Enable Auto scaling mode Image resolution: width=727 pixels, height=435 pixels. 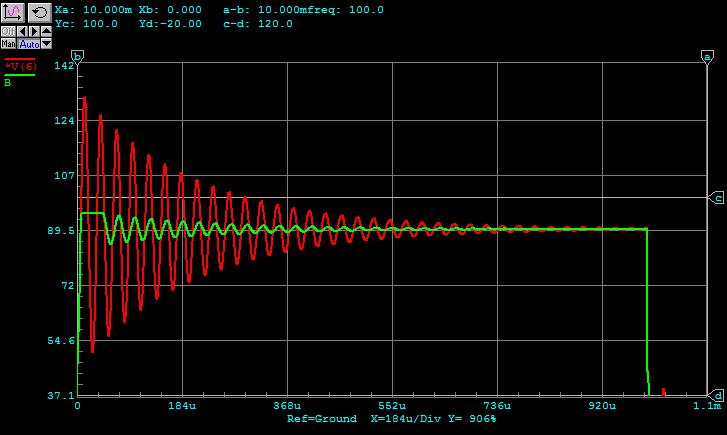[x=29, y=44]
